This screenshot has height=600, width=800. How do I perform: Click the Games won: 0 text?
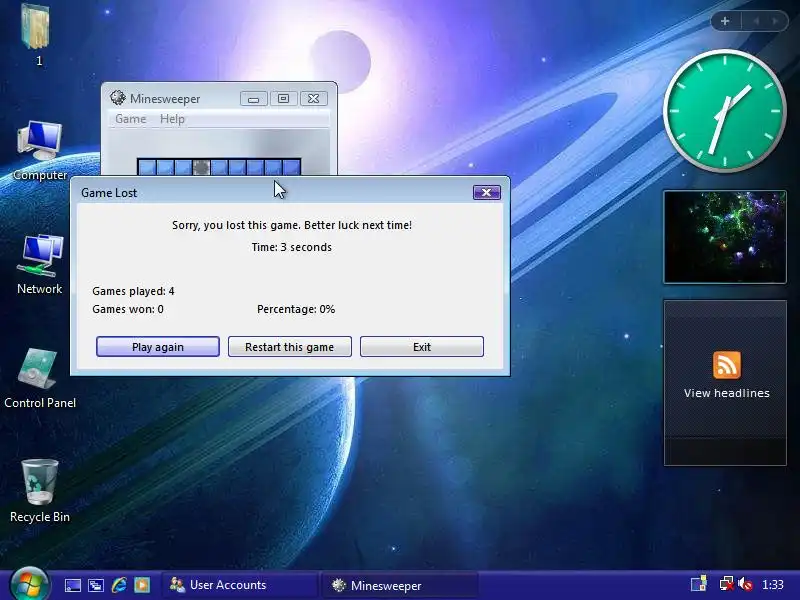coord(128,309)
